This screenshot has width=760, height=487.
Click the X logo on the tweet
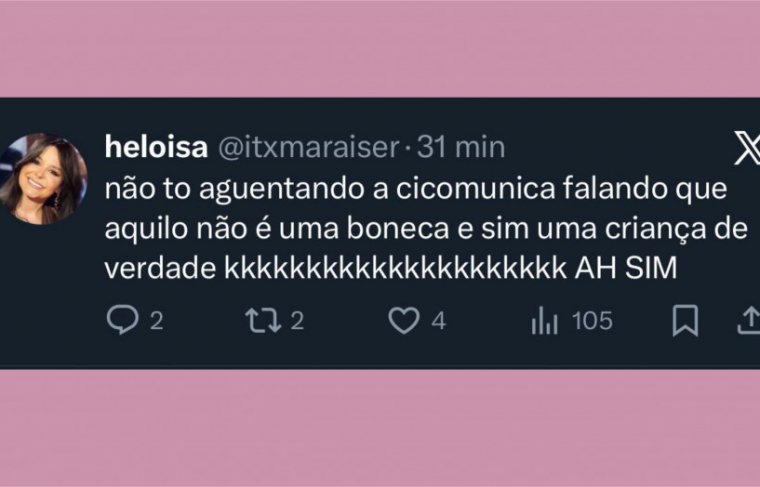745,151
